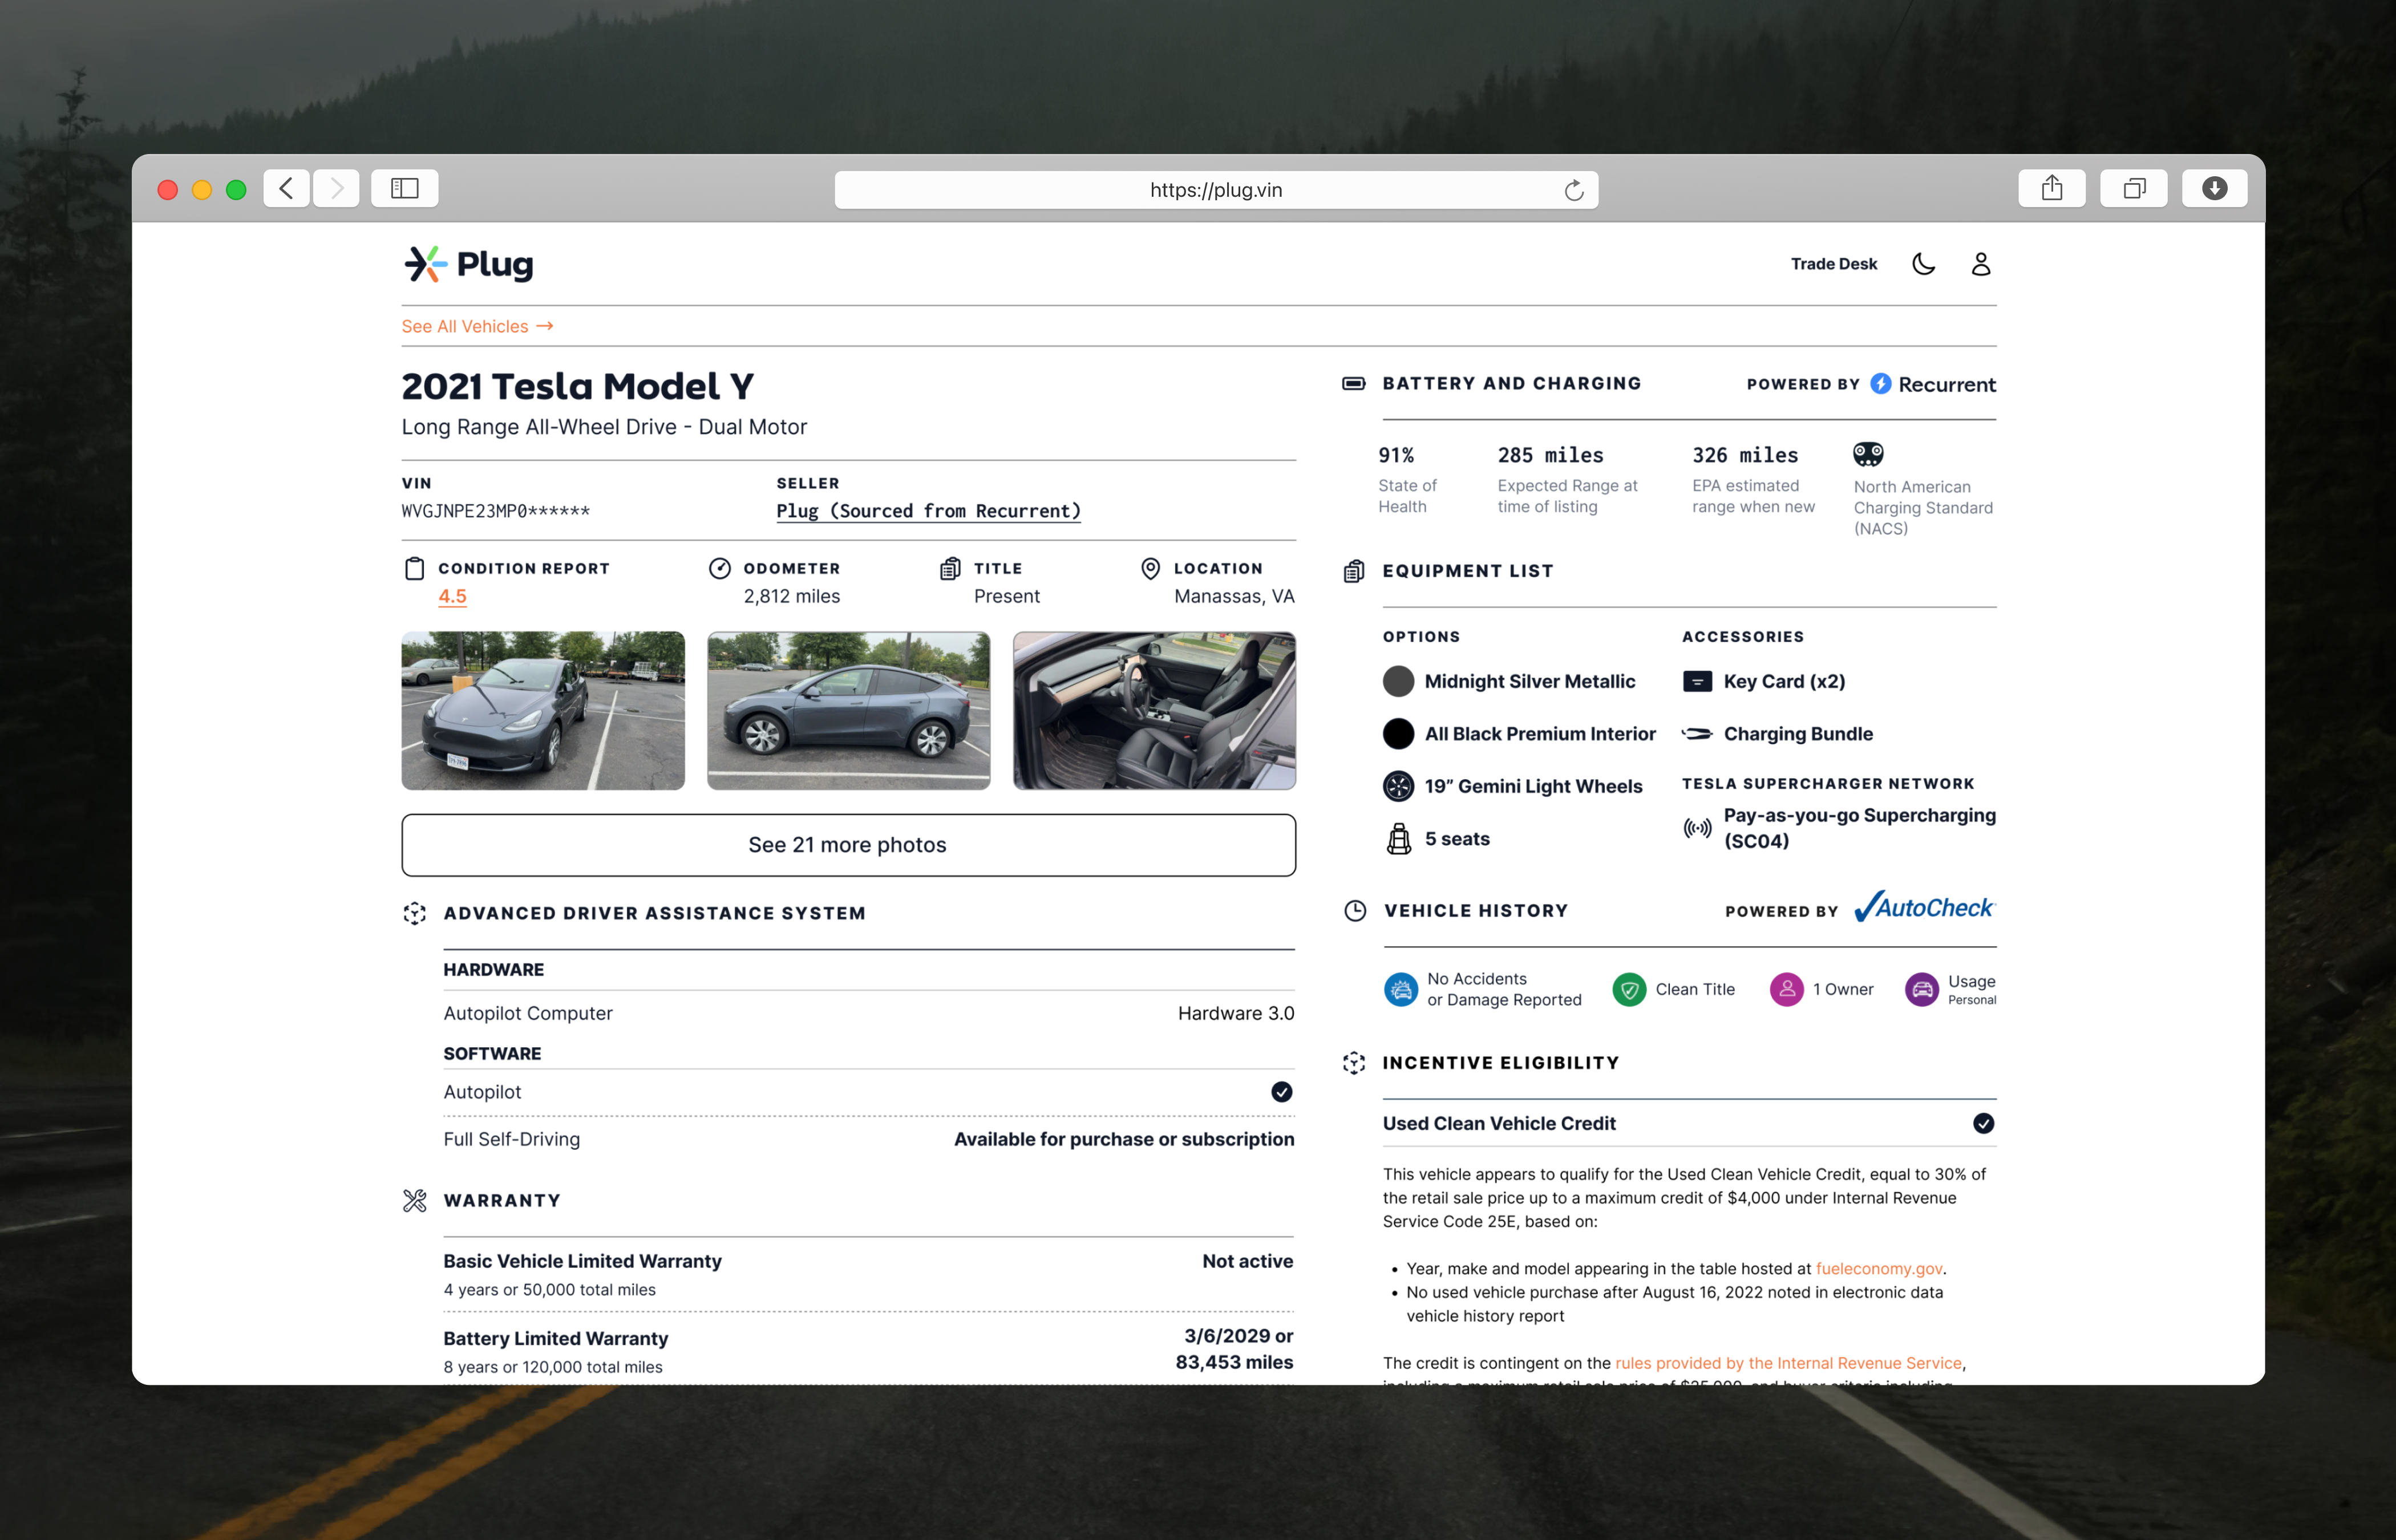
Task: Open the 4.5 condition report score
Action: click(x=452, y=596)
